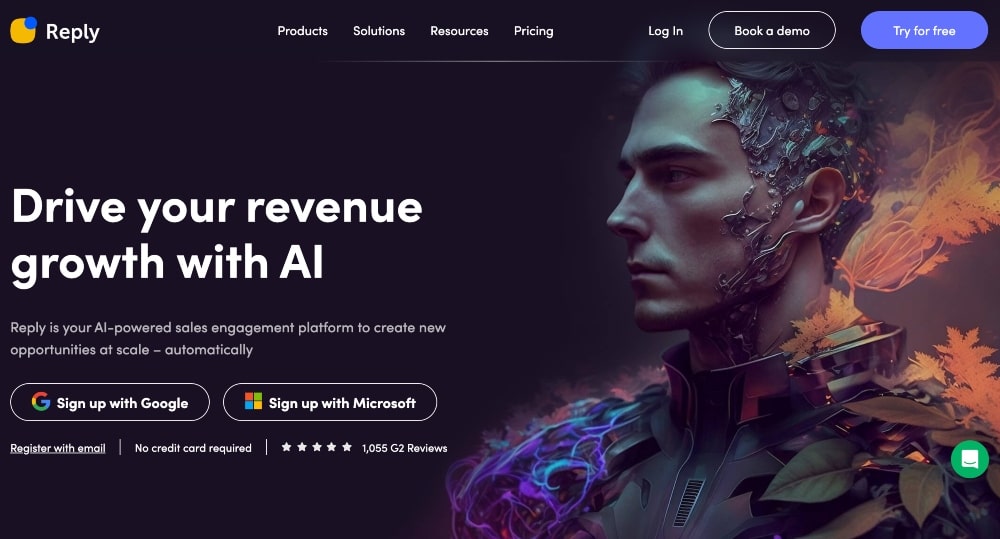Click the Book a demo button
The height and width of the screenshot is (539, 1000).
point(772,30)
